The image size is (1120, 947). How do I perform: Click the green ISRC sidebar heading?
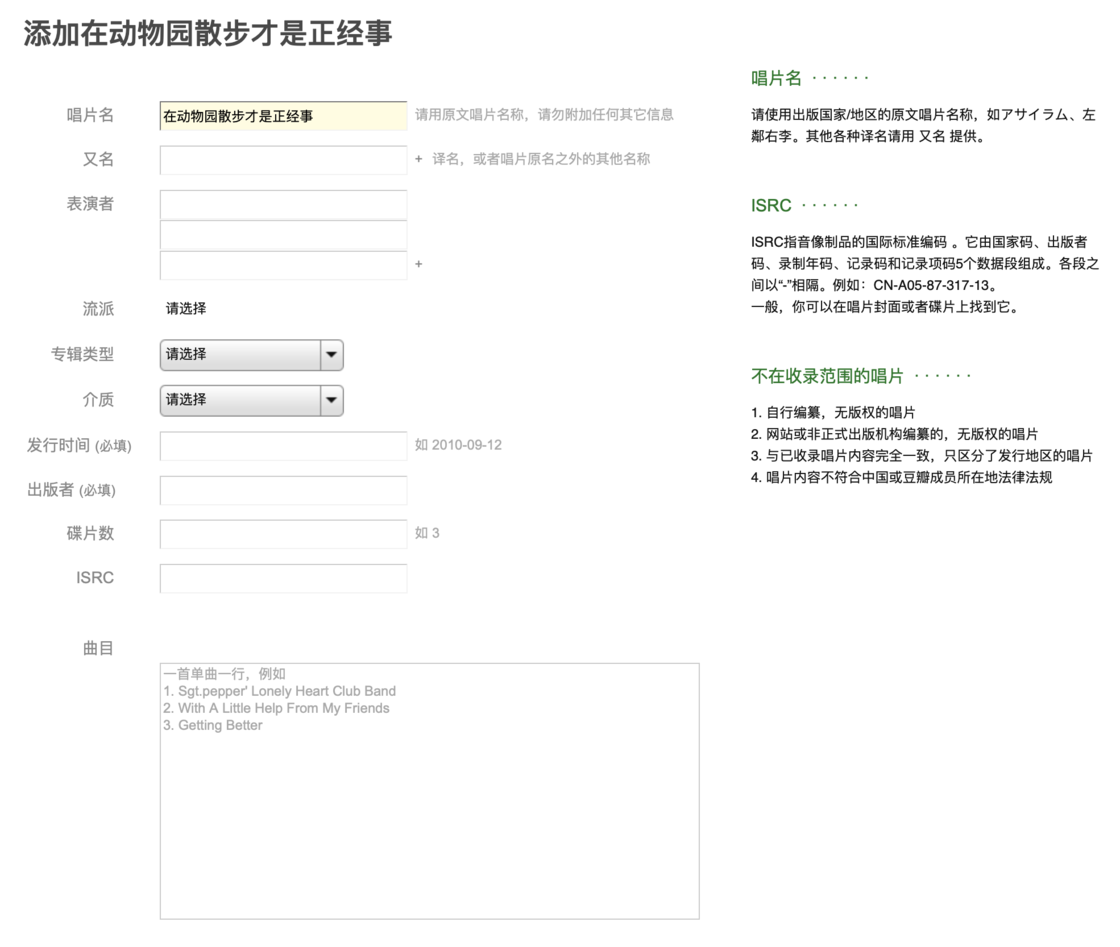pyautogui.click(x=771, y=206)
